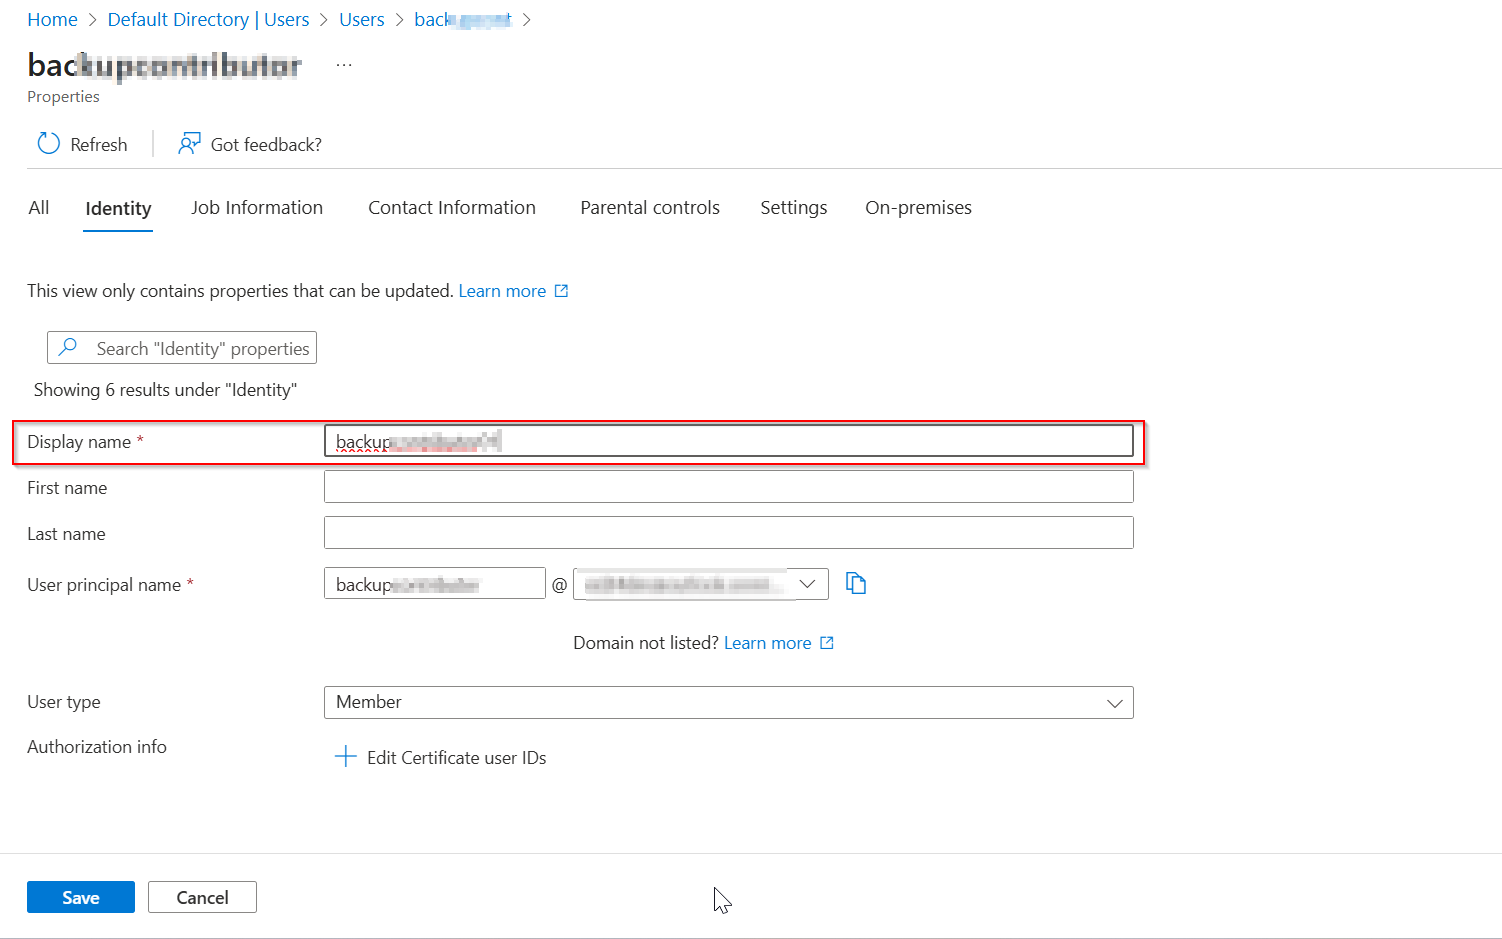View the On-premises tab
This screenshot has height=939, width=1502.
(x=918, y=207)
